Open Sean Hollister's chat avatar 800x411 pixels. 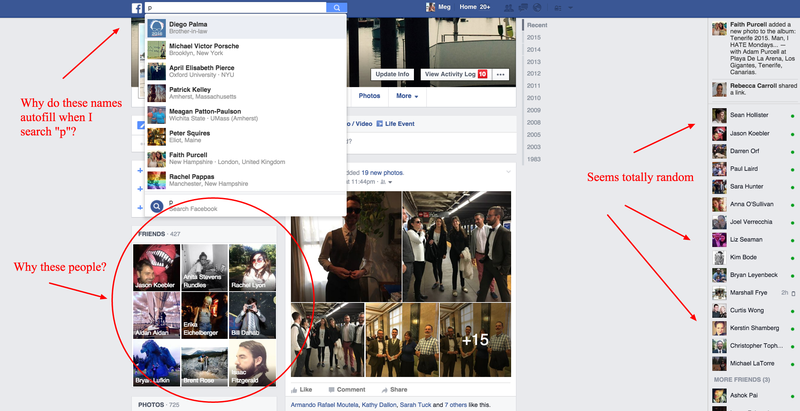pyautogui.click(x=719, y=115)
